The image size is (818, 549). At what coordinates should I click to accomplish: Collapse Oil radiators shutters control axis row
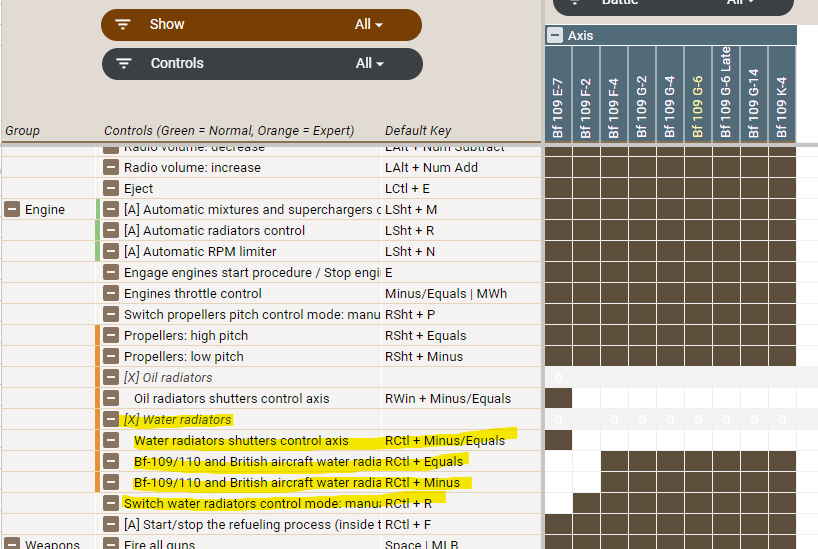click(111, 398)
